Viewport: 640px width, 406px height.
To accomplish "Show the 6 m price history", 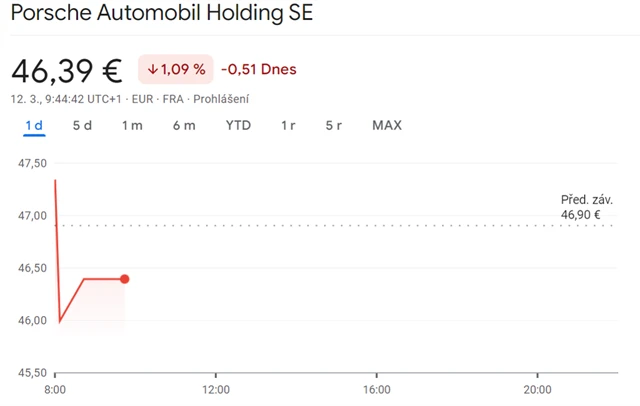I will pos(184,126).
